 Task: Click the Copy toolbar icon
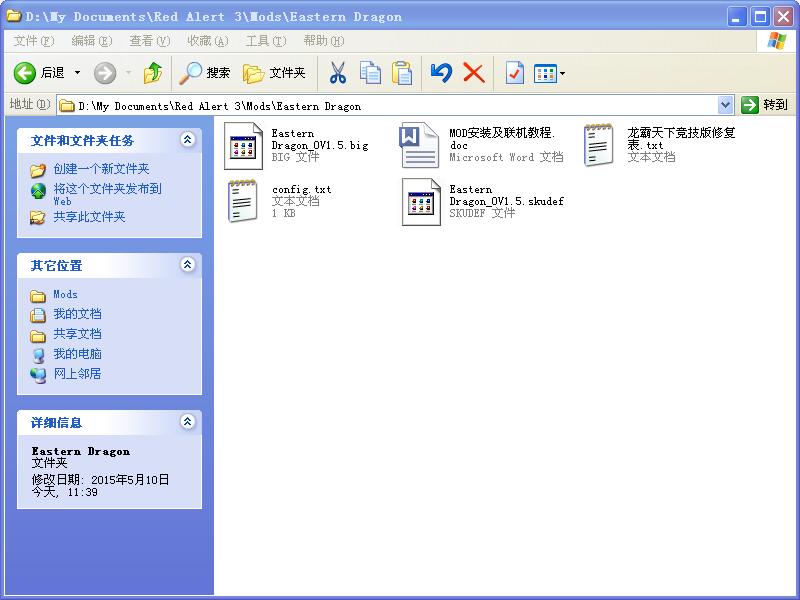(370, 73)
